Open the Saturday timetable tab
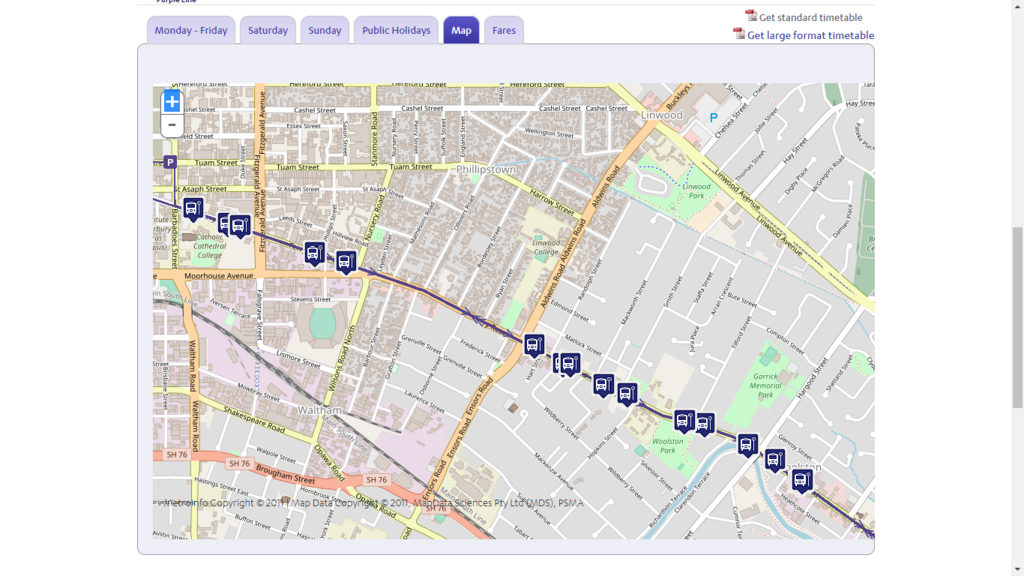 pyautogui.click(x=268, y=30)
